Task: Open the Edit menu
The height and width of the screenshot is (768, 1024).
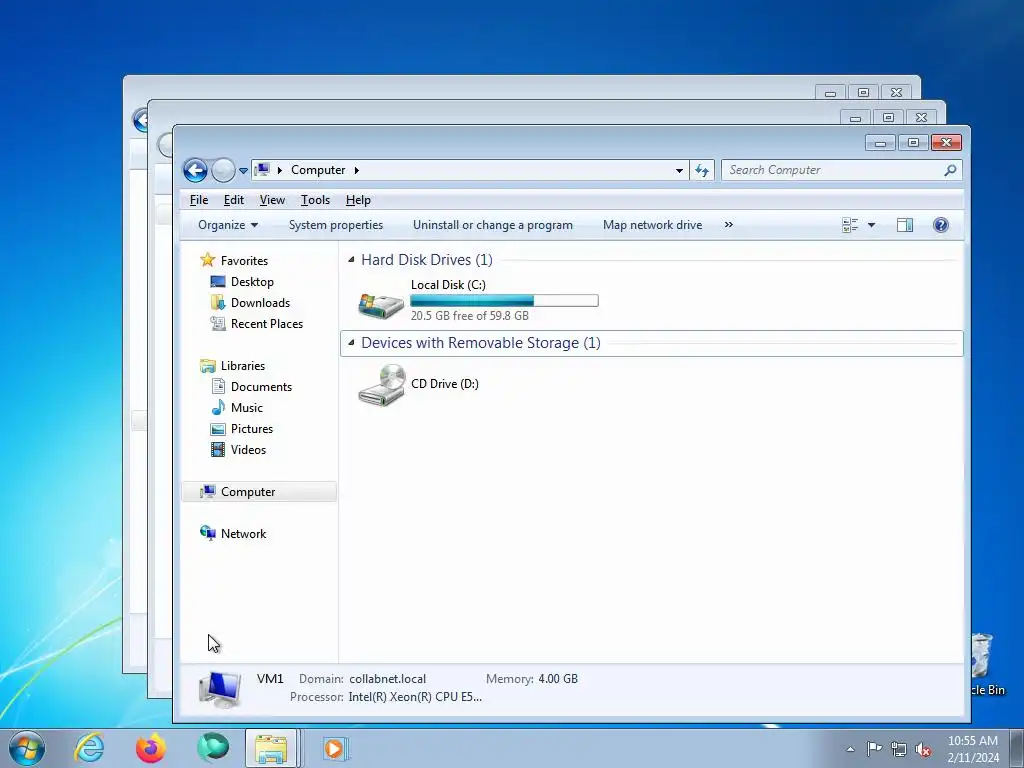Action: pyautogui.click(x=233, y=200)
